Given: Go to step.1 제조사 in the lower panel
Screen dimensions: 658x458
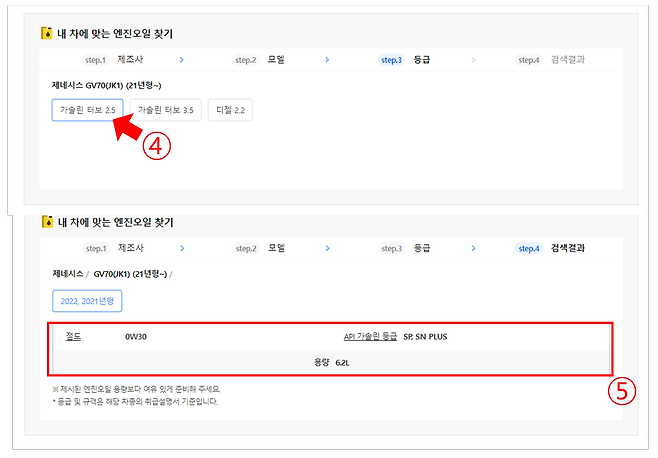Looking at the screenshot, I should [x=113, y=248].
